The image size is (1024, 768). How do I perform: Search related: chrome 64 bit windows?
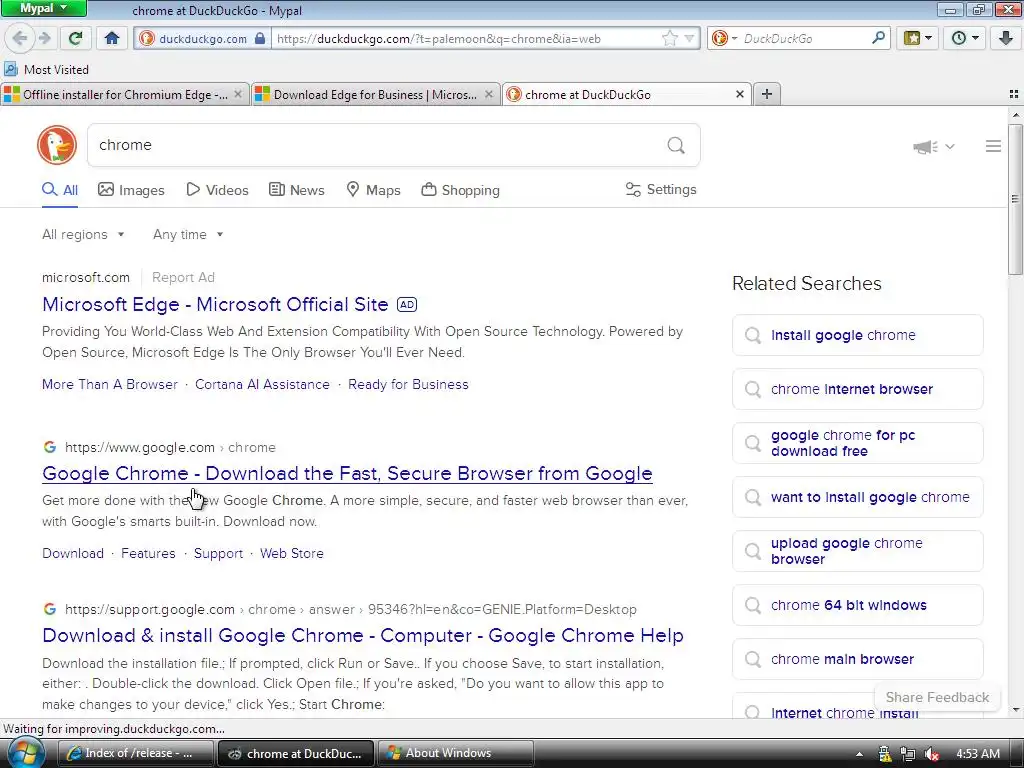tap(857, 605)
